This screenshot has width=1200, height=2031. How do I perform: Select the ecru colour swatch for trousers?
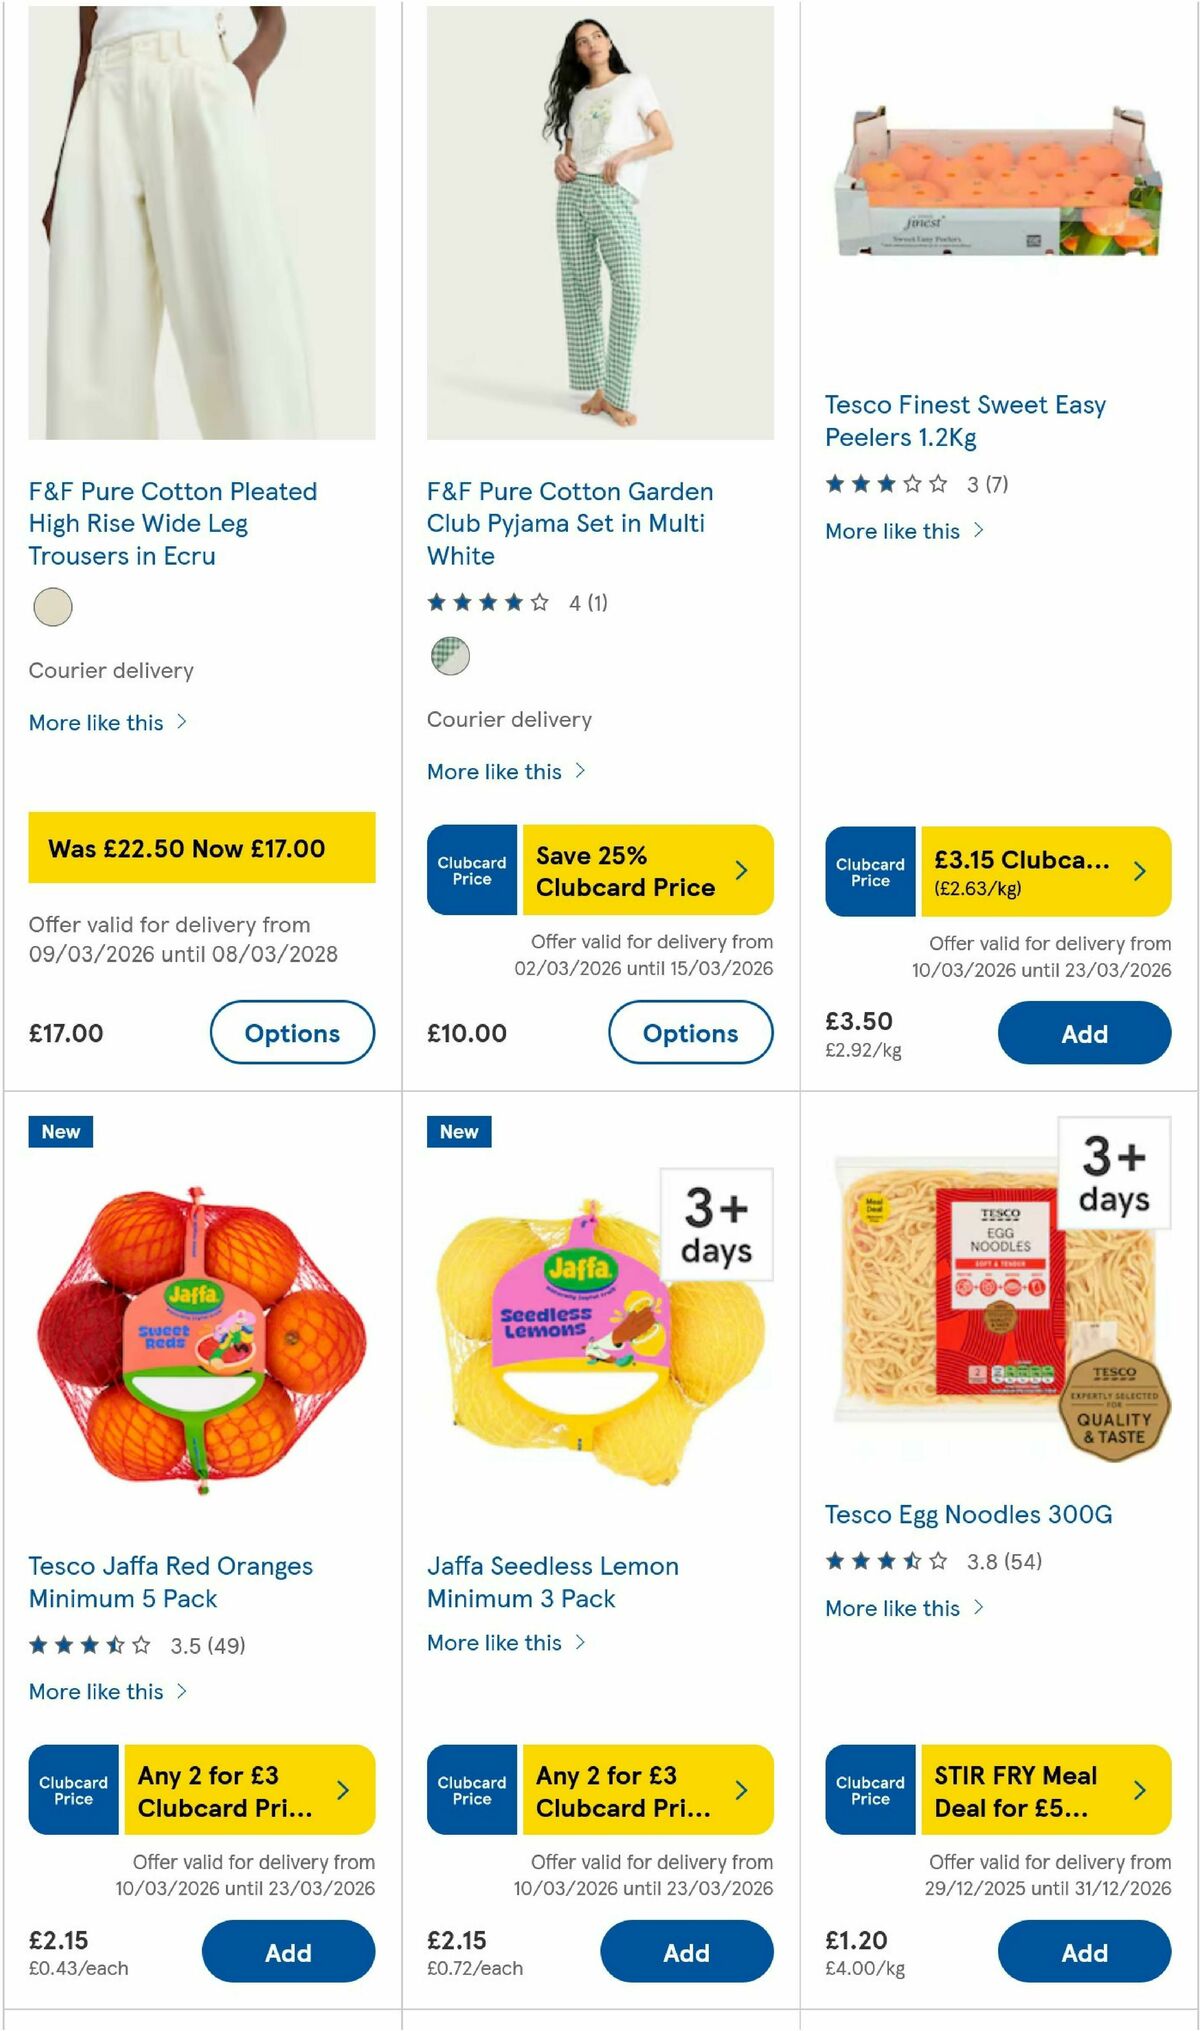(53, 607)
